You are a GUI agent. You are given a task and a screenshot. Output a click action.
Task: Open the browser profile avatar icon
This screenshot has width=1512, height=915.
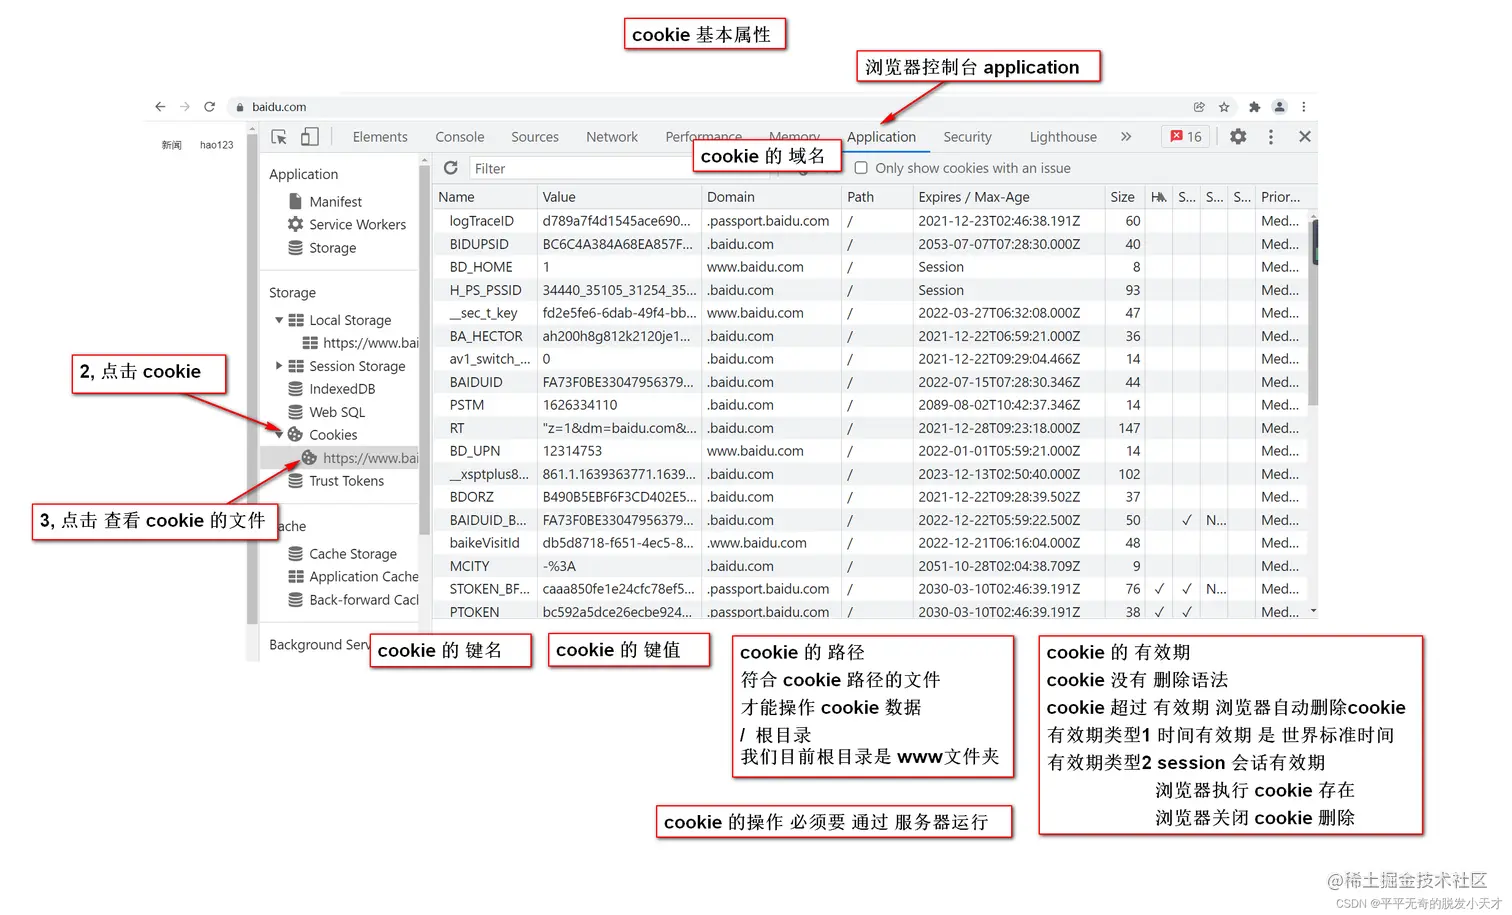tap(1279, 107)
